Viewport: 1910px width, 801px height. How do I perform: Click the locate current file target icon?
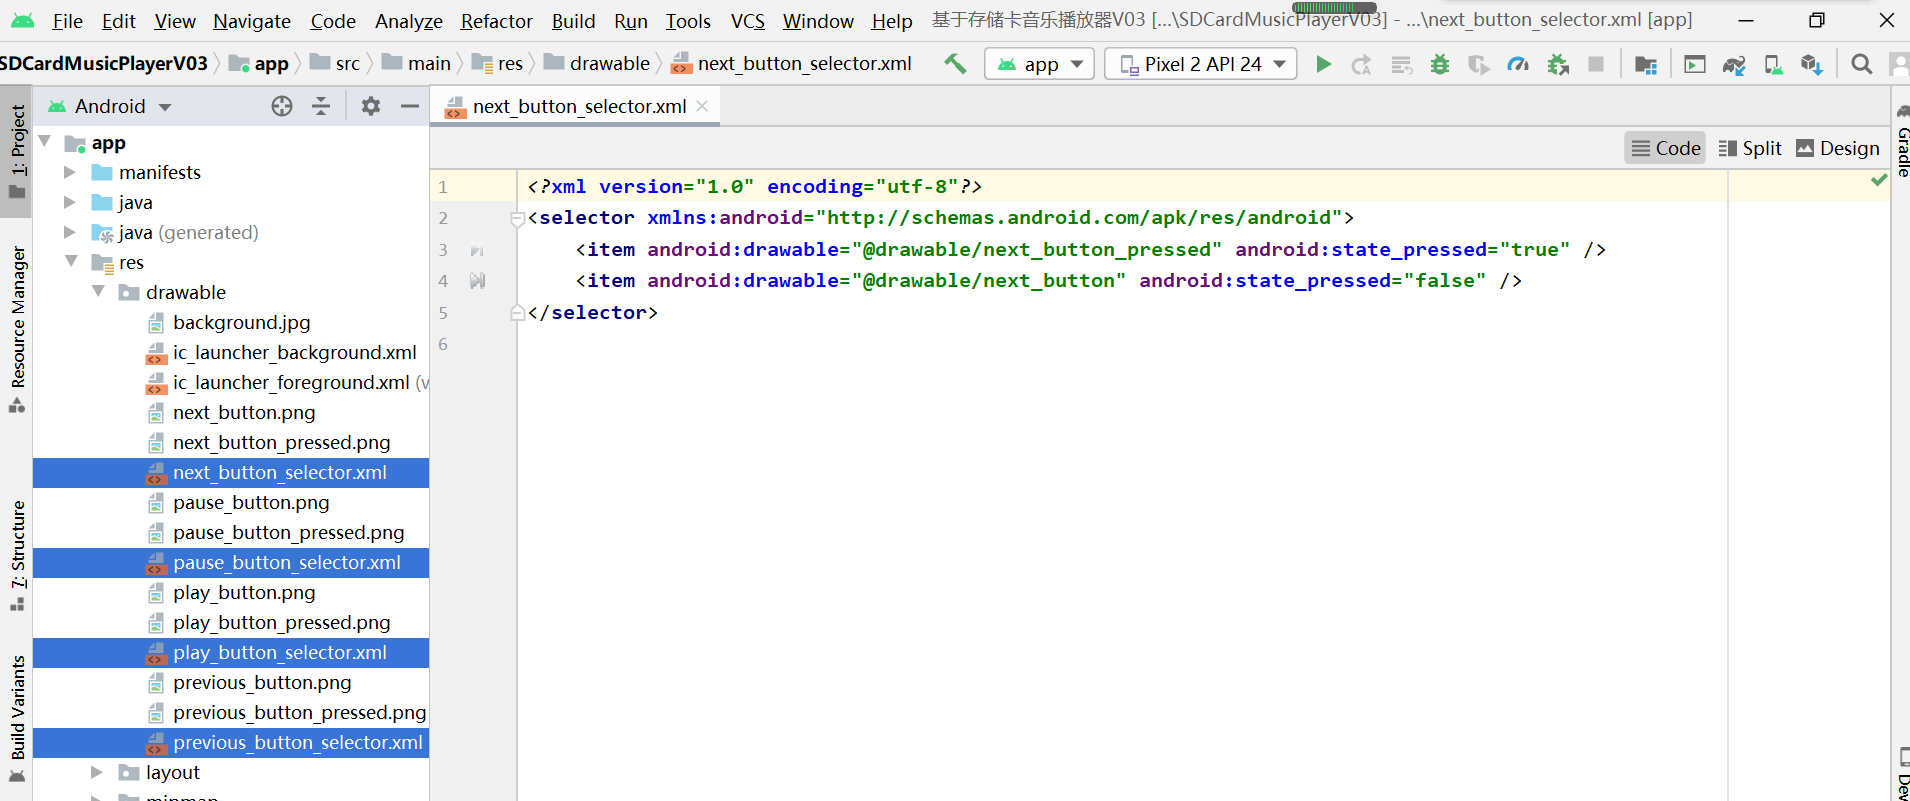[282, 106]
